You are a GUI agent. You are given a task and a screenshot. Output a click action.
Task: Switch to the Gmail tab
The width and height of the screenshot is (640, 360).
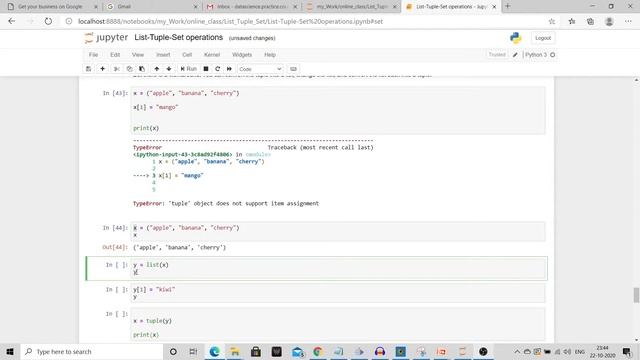[151, 7]
